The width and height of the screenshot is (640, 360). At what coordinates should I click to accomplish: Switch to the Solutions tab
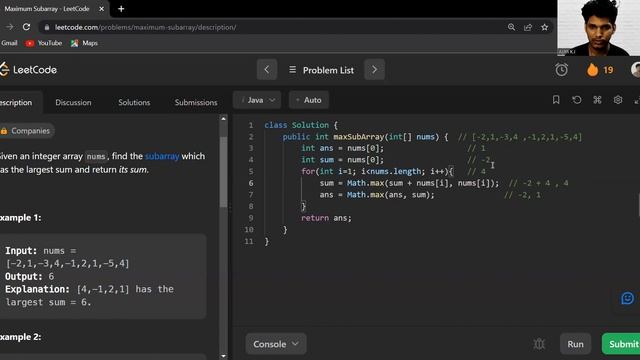click(x=134, y=102)
